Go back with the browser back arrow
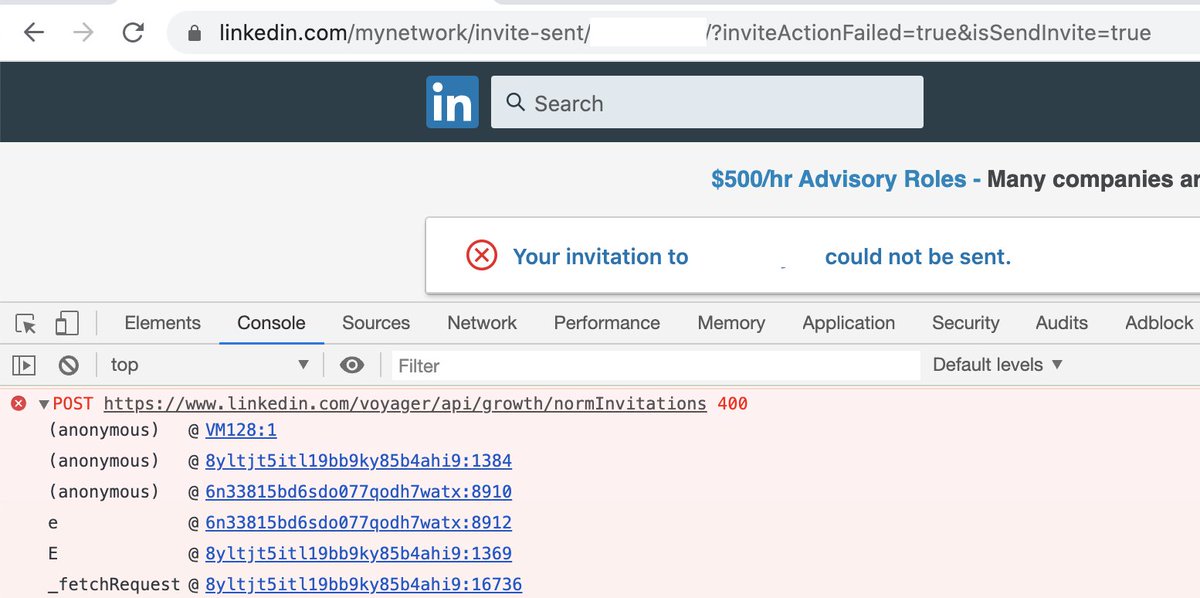The image size is (1200, 598). click(x=34, y=33)
